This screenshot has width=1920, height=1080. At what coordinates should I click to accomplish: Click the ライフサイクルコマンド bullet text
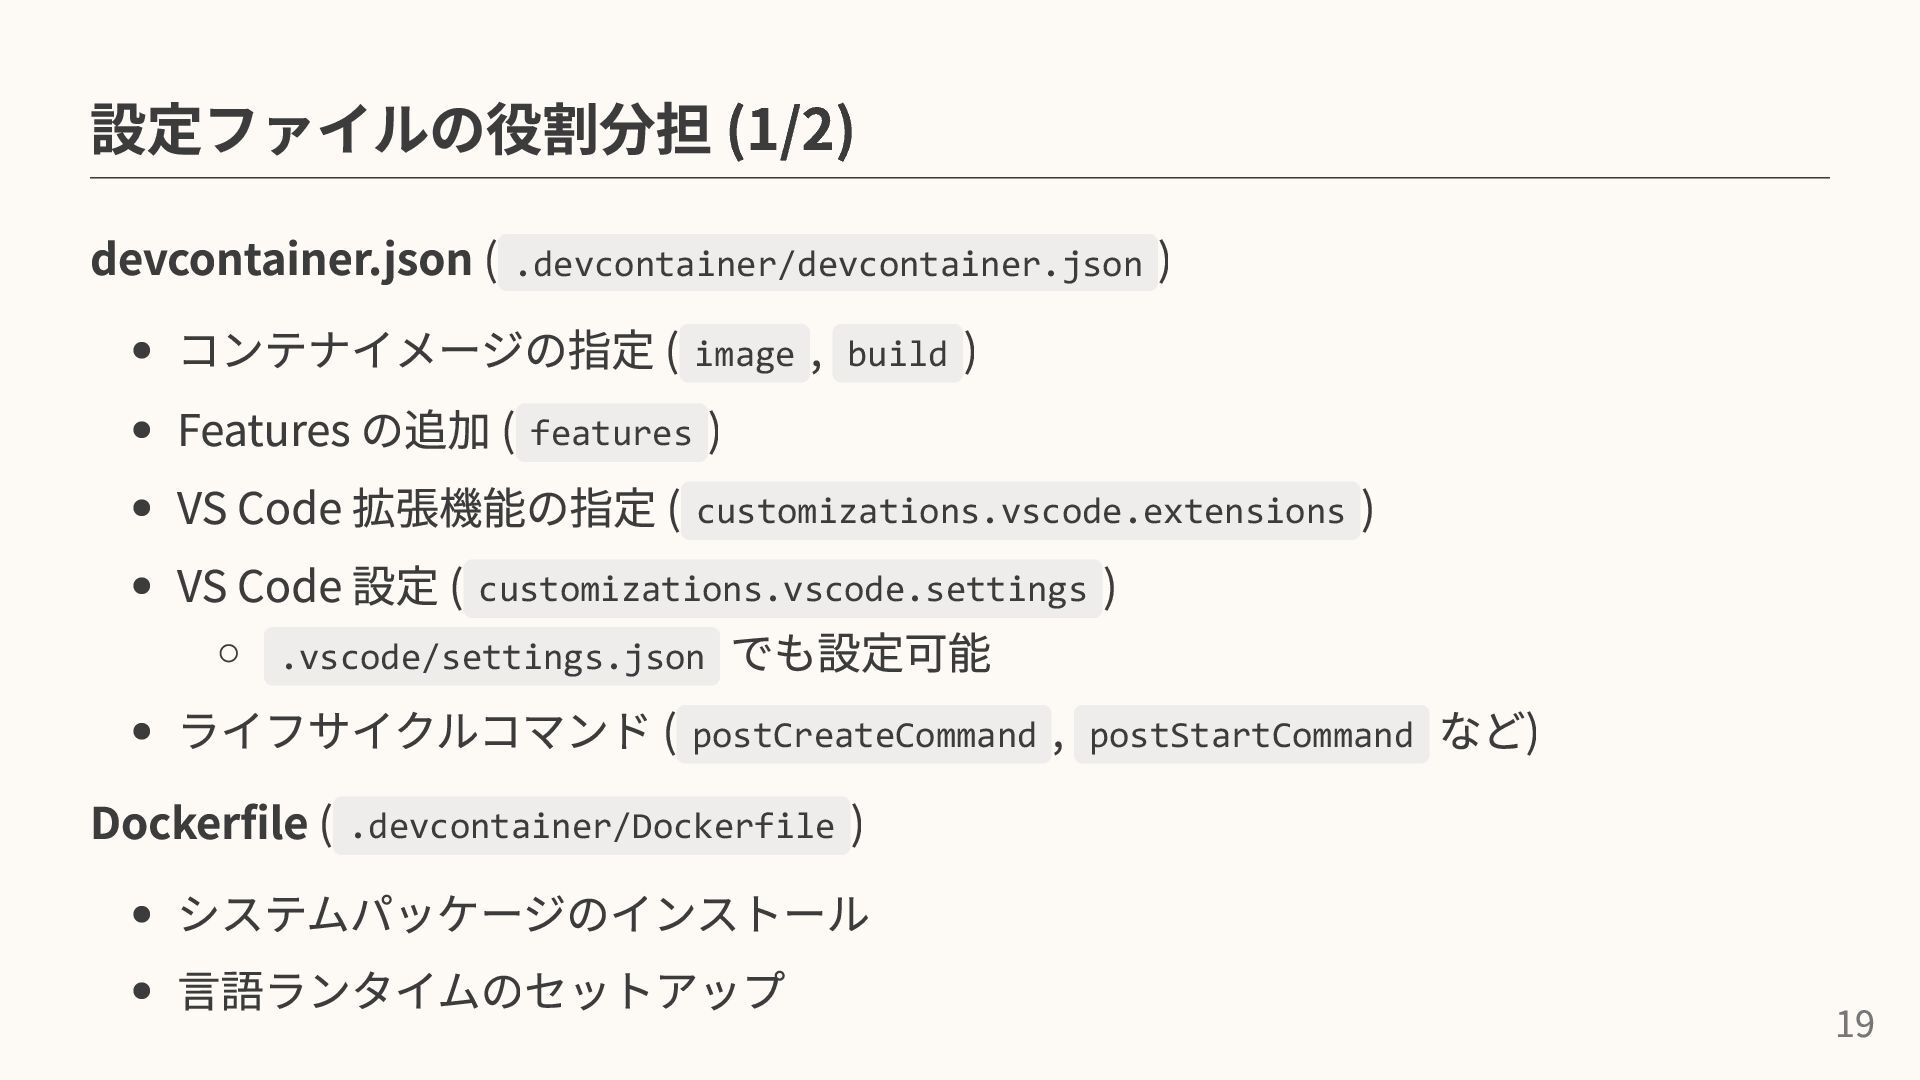point(415,732)
